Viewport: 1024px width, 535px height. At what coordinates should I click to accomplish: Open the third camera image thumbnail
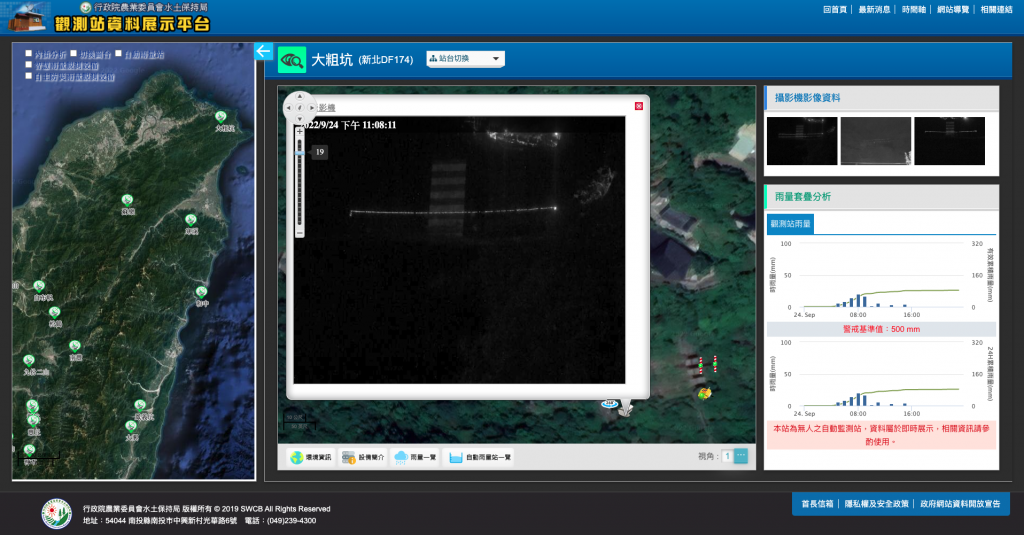pos(950,141)
